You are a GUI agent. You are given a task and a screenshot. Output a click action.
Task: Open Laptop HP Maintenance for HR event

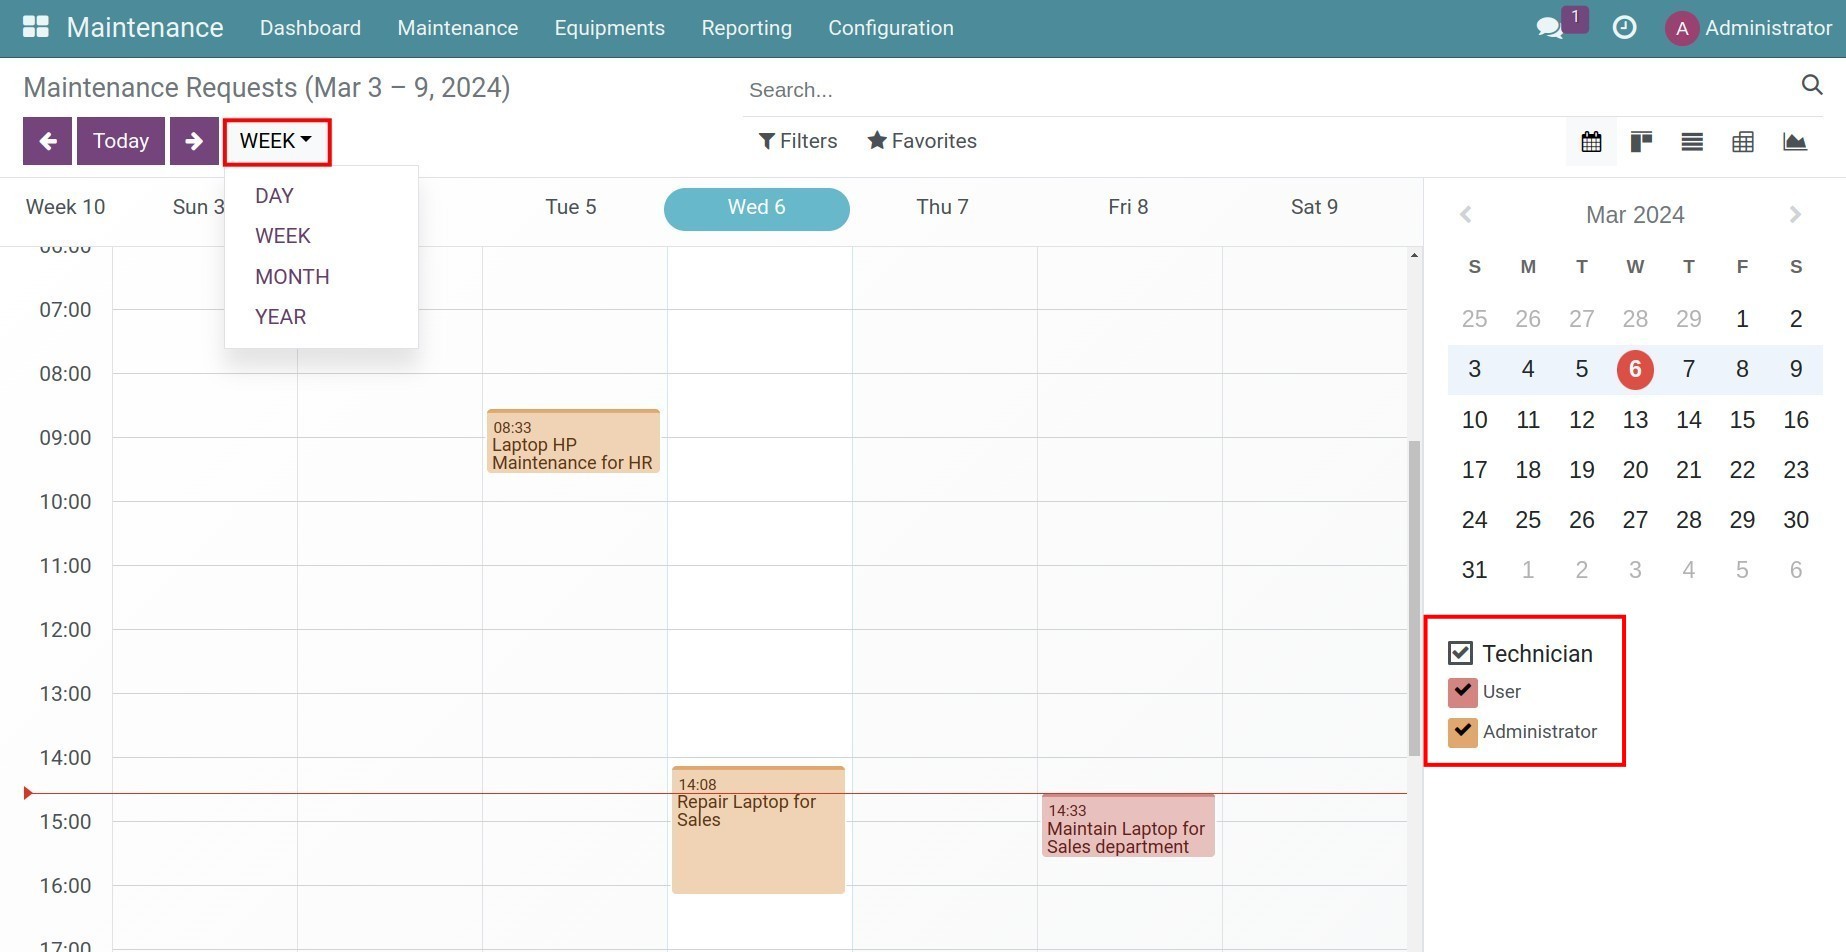pyautogui.click(x=573, y=441)
